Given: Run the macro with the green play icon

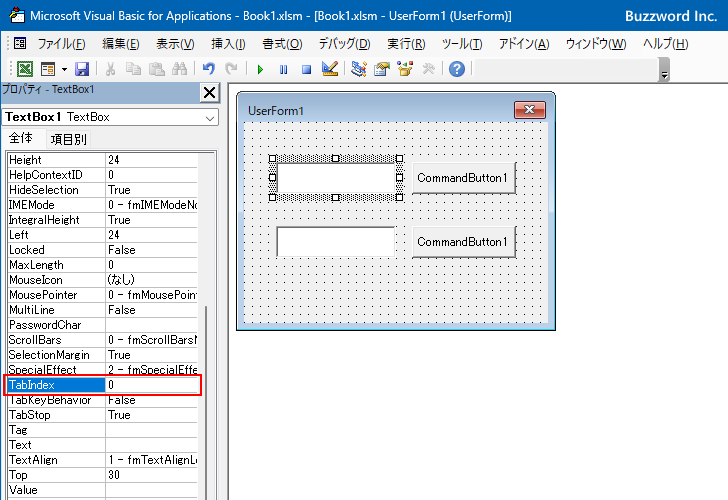Looking at the screenshot, I should pos(260,70).
